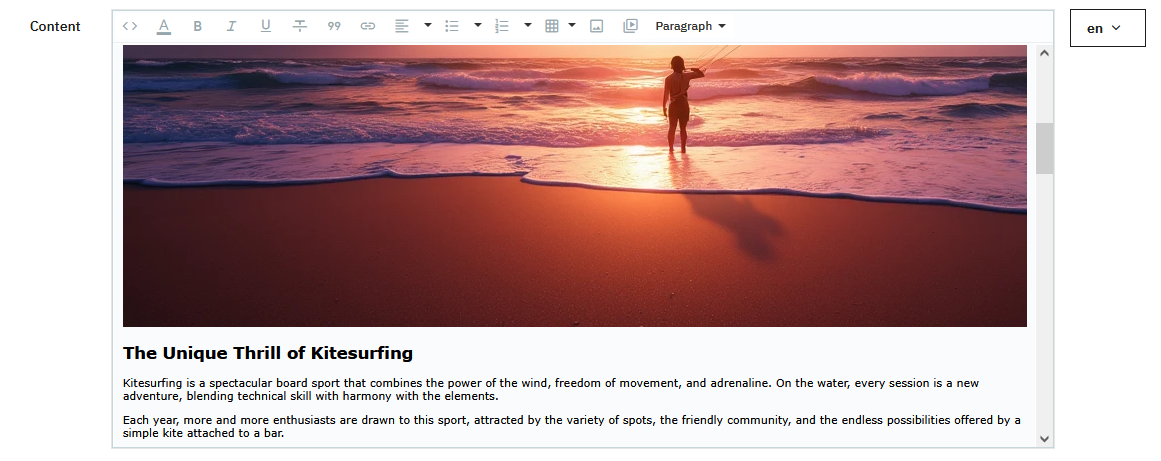The height and width of the screenshot is (461, 1161).
Task: Click paragraph starting Each year, more and more
Action: [572, 426]
